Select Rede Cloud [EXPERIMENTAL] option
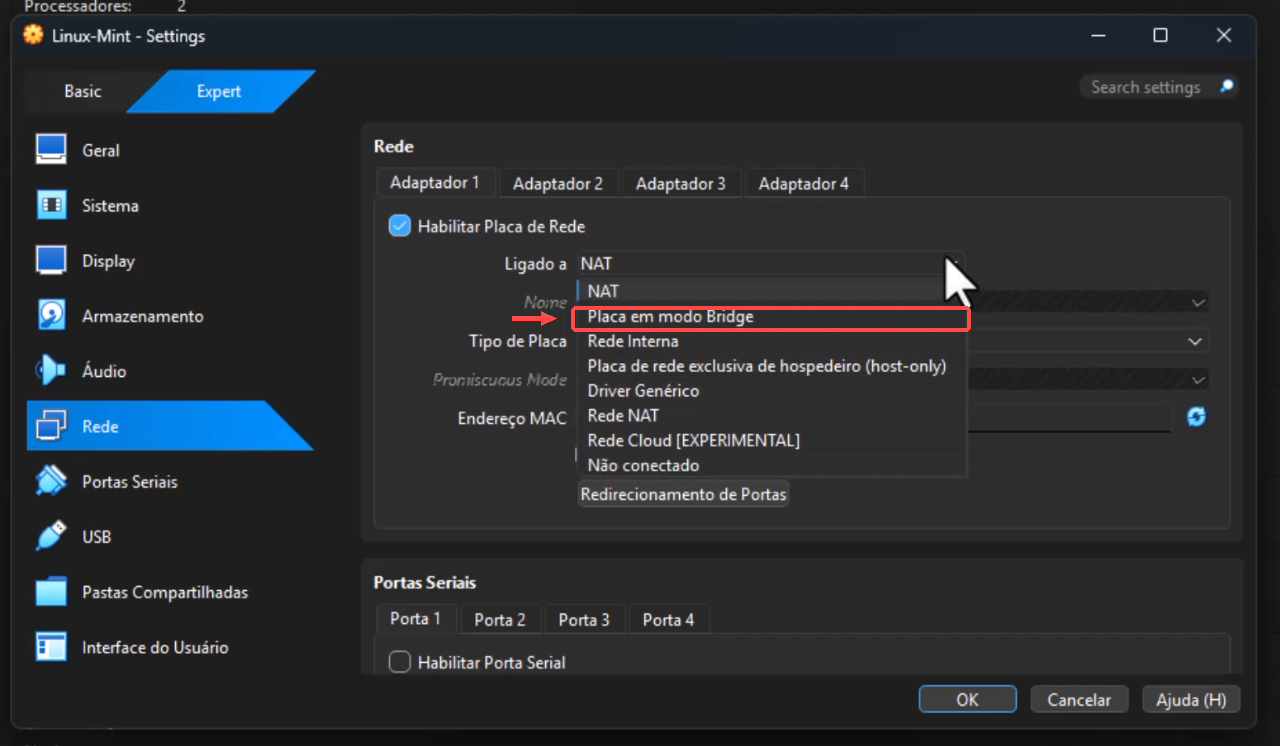 tap(771, 440)
